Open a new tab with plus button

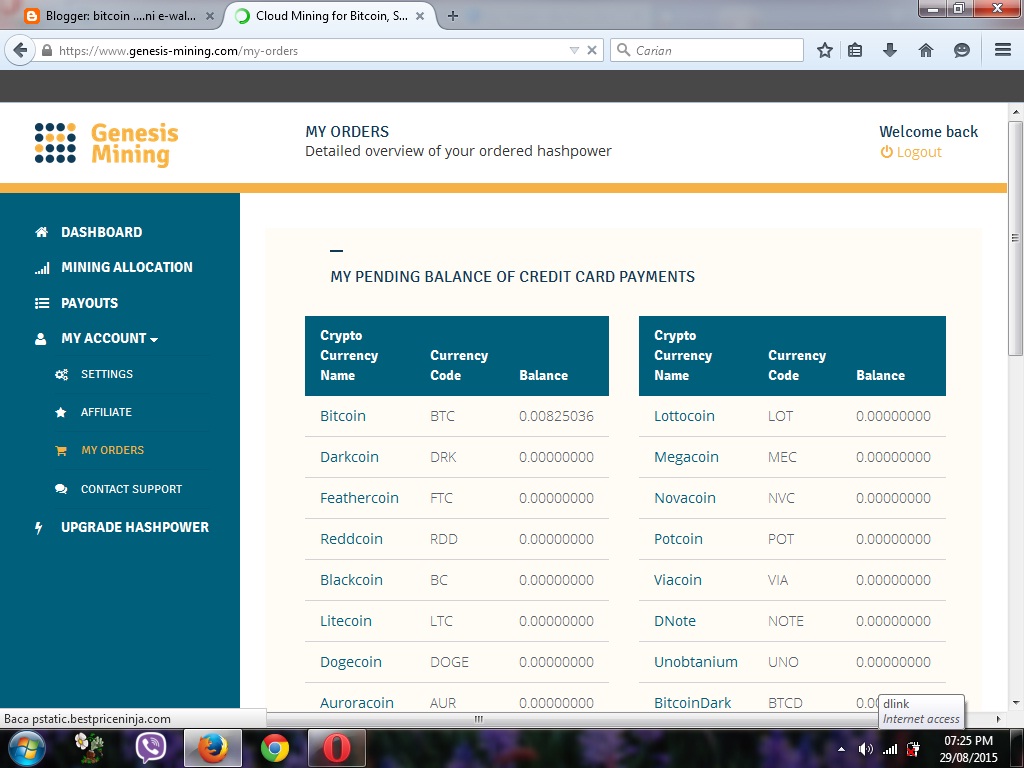tap(453, 16)
